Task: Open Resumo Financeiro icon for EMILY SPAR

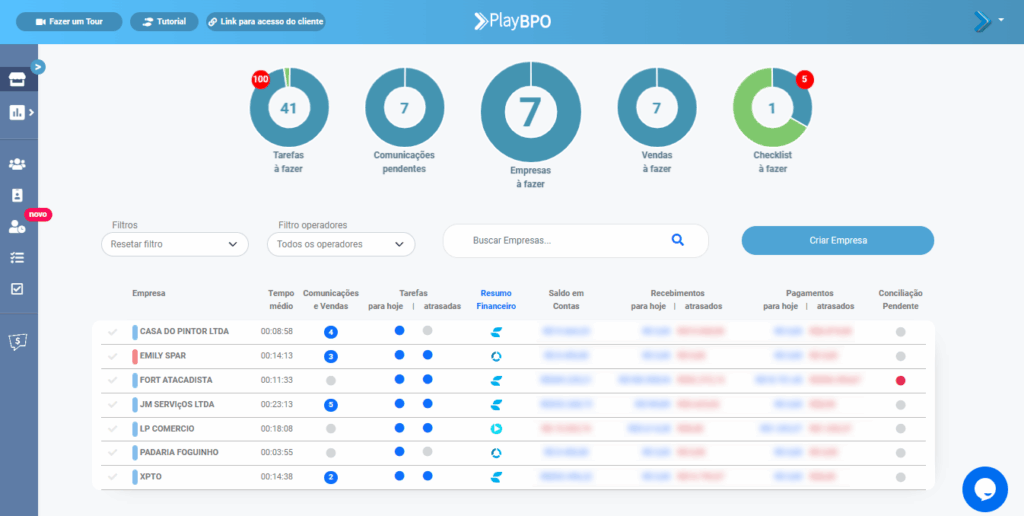Action: click(496, 356)
